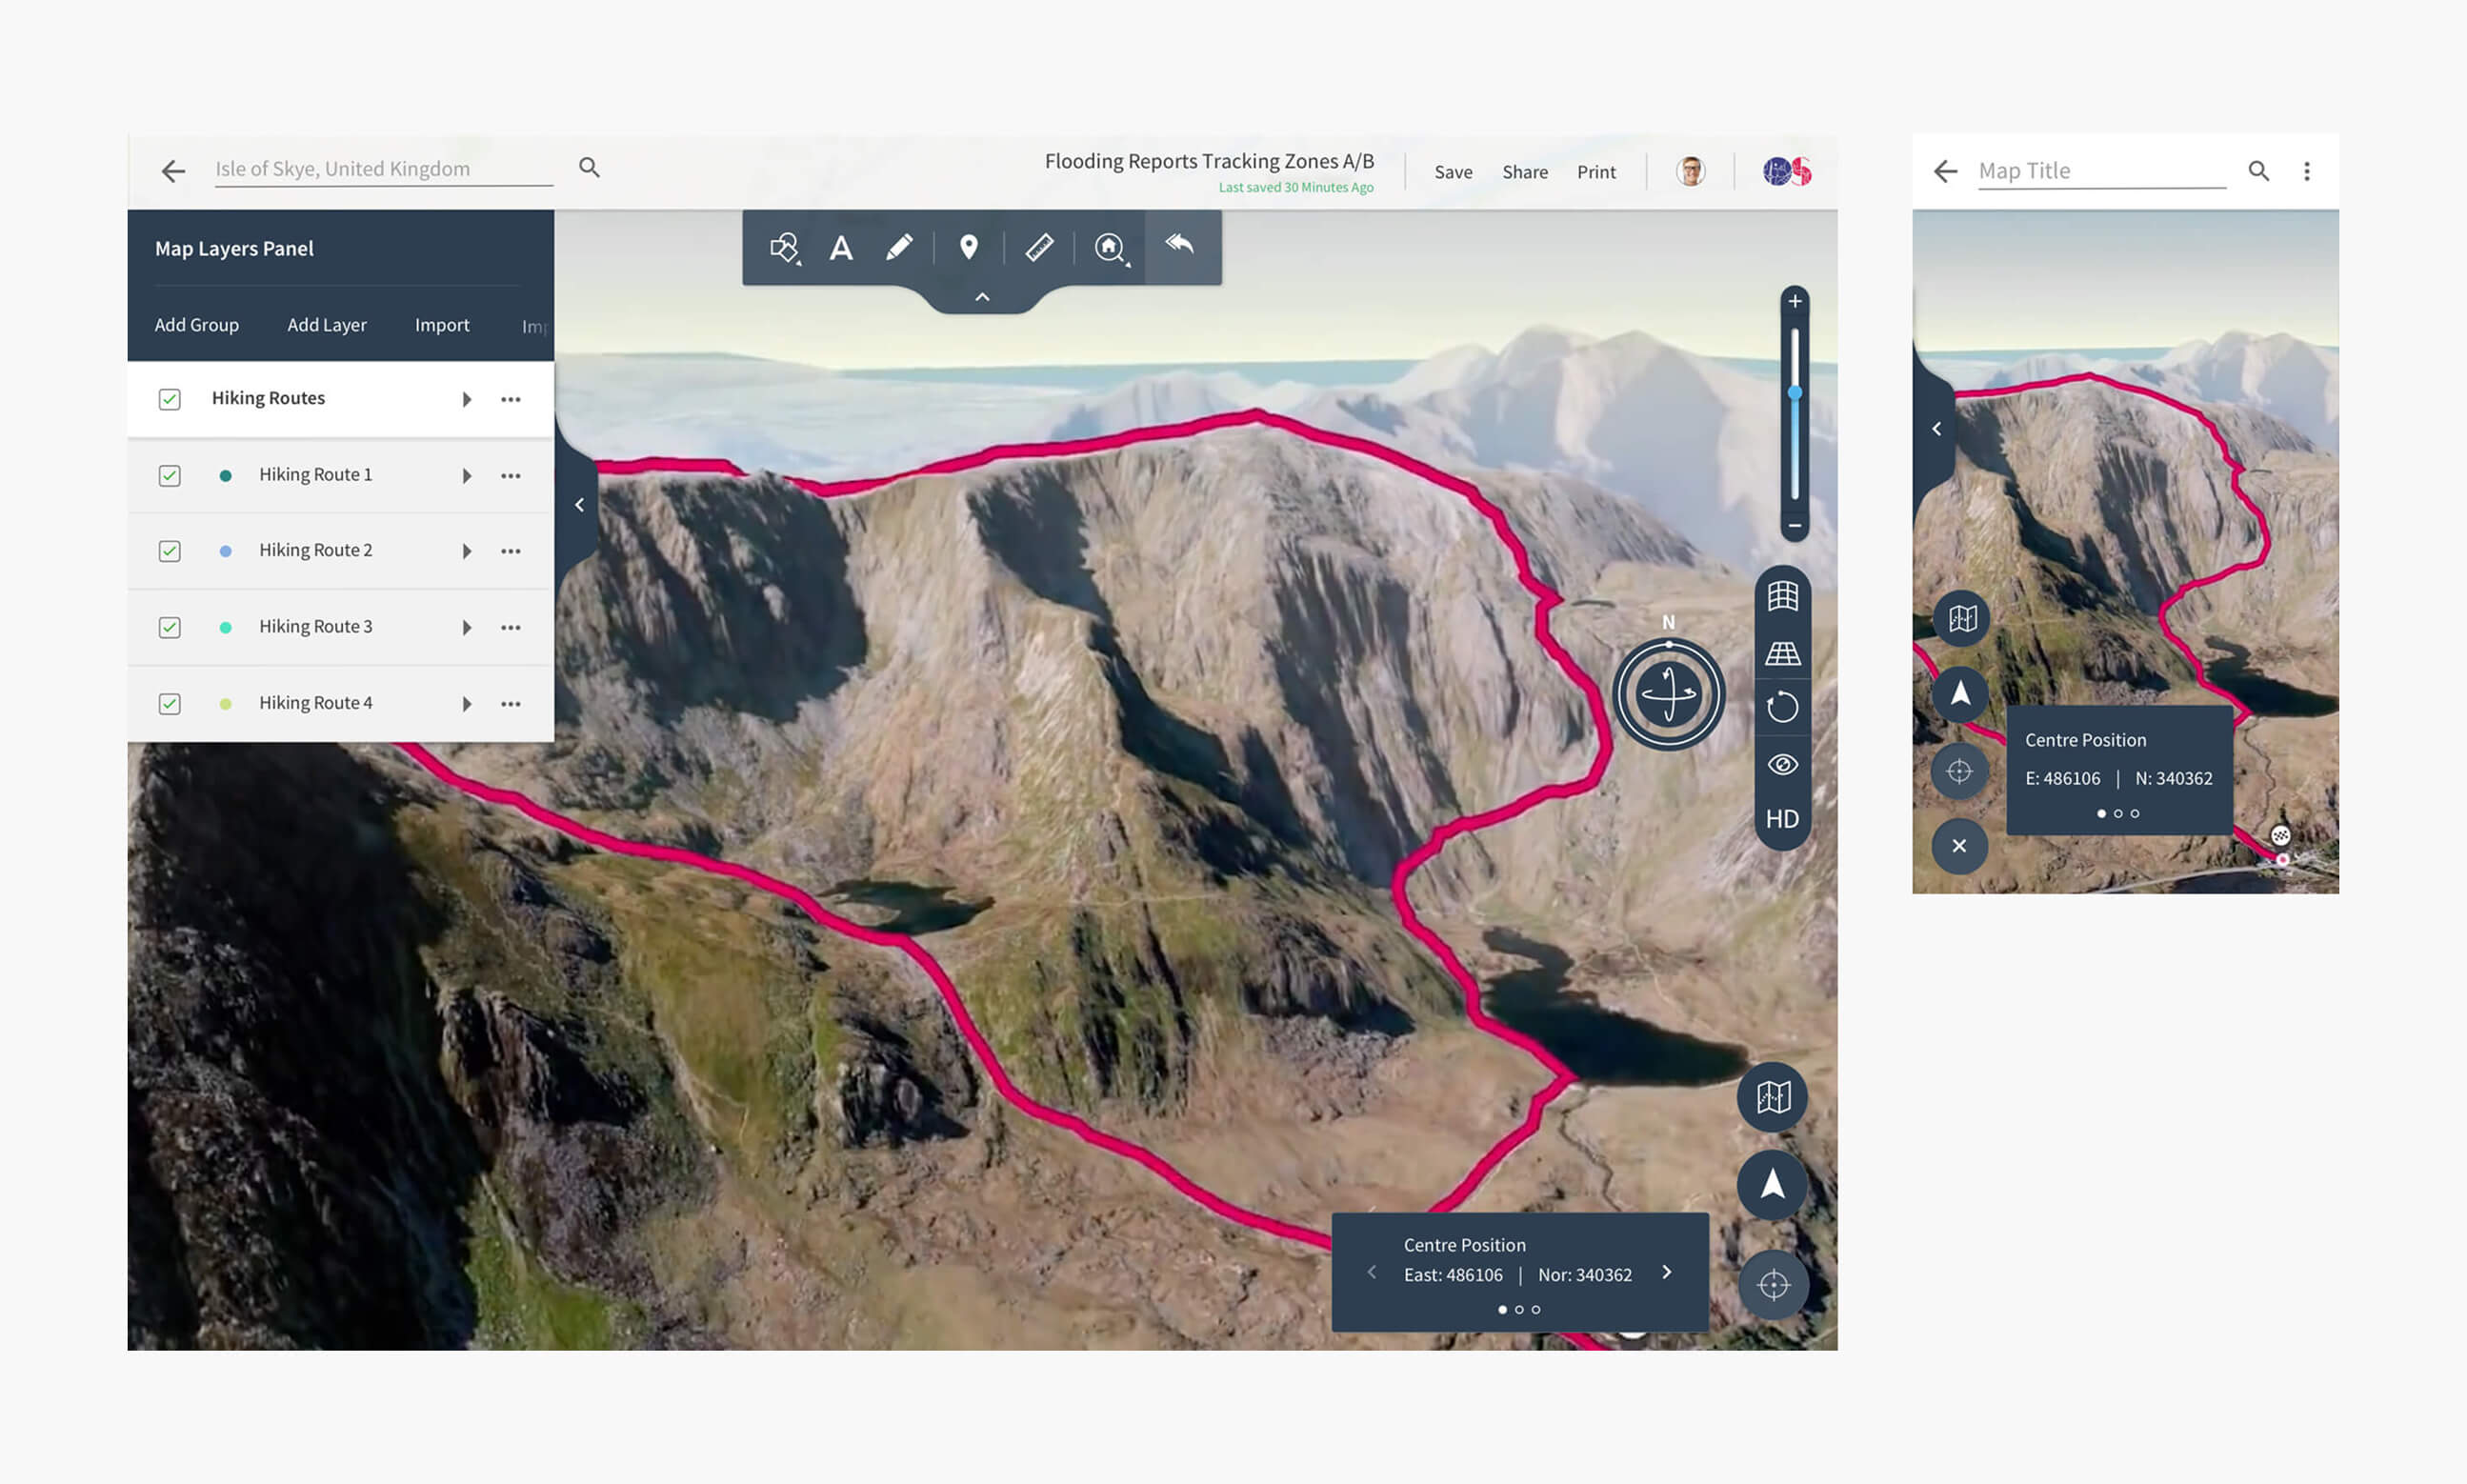The image size is (2467, 1484).
Task: Click the Import tab in layers panel
Action: tap(442, 325)
